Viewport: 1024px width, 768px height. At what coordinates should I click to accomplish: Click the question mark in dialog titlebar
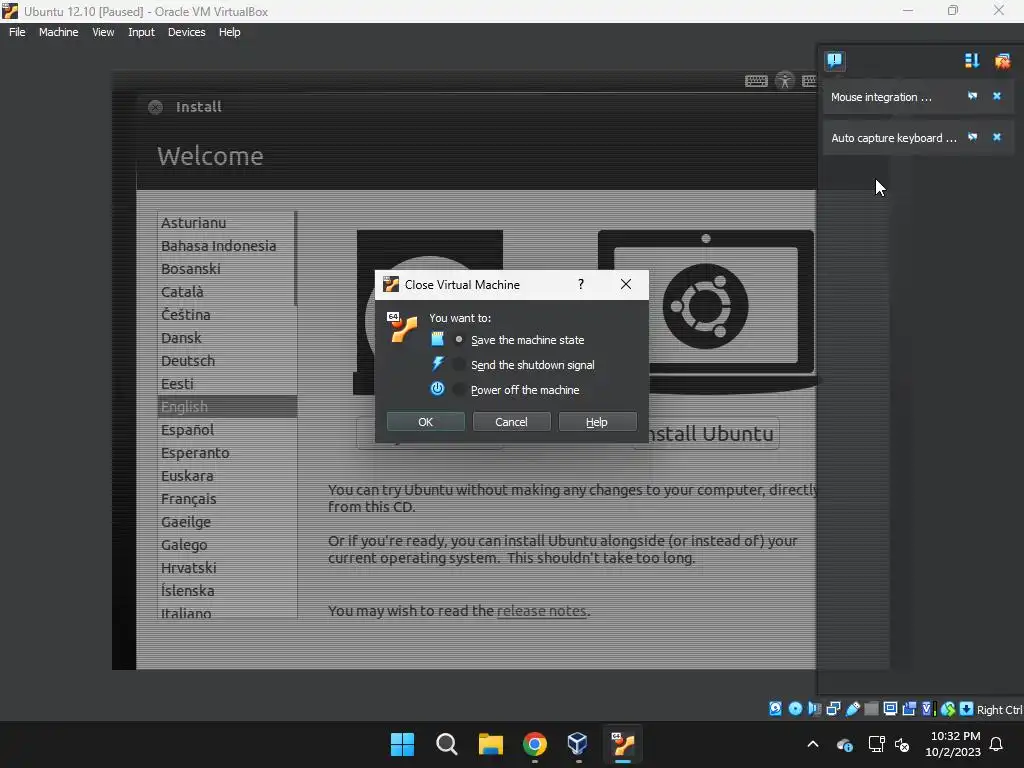[581, 284]
